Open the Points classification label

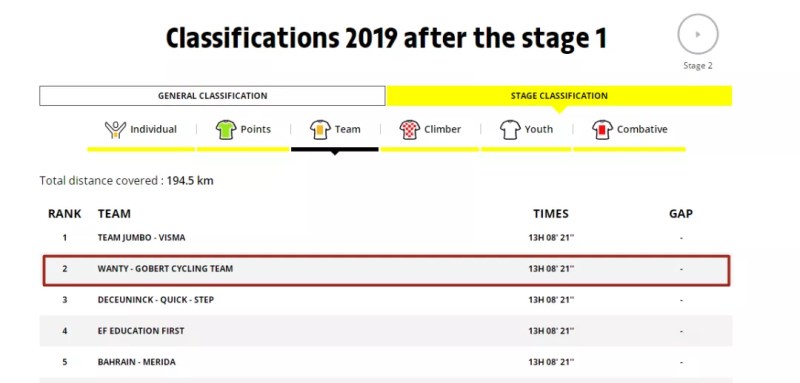pos(256,130)
